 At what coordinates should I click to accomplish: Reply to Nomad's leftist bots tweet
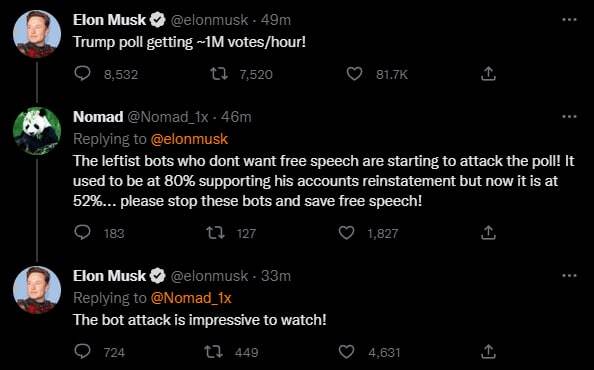click(82, 233)
